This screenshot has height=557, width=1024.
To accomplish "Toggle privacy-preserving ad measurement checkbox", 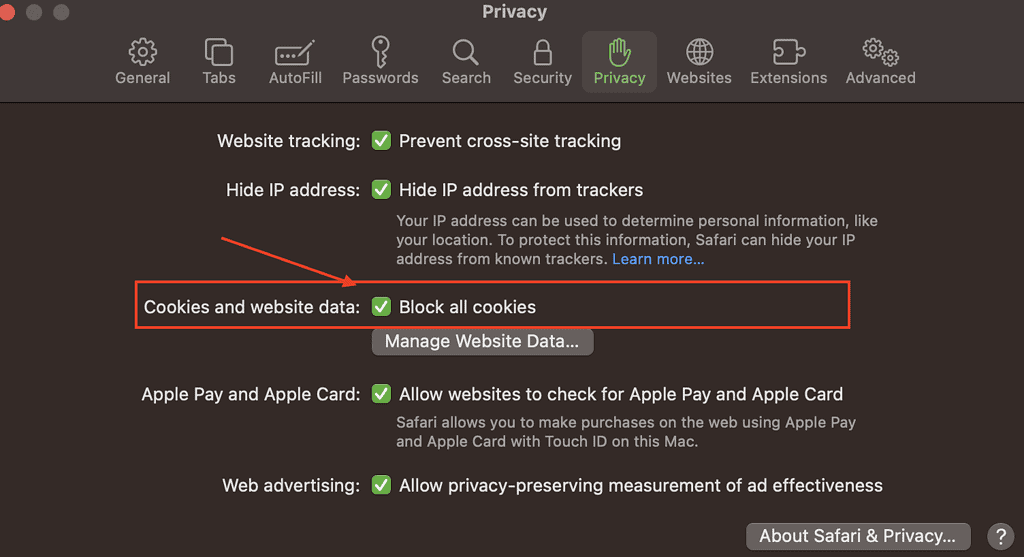I will [381, 486].
